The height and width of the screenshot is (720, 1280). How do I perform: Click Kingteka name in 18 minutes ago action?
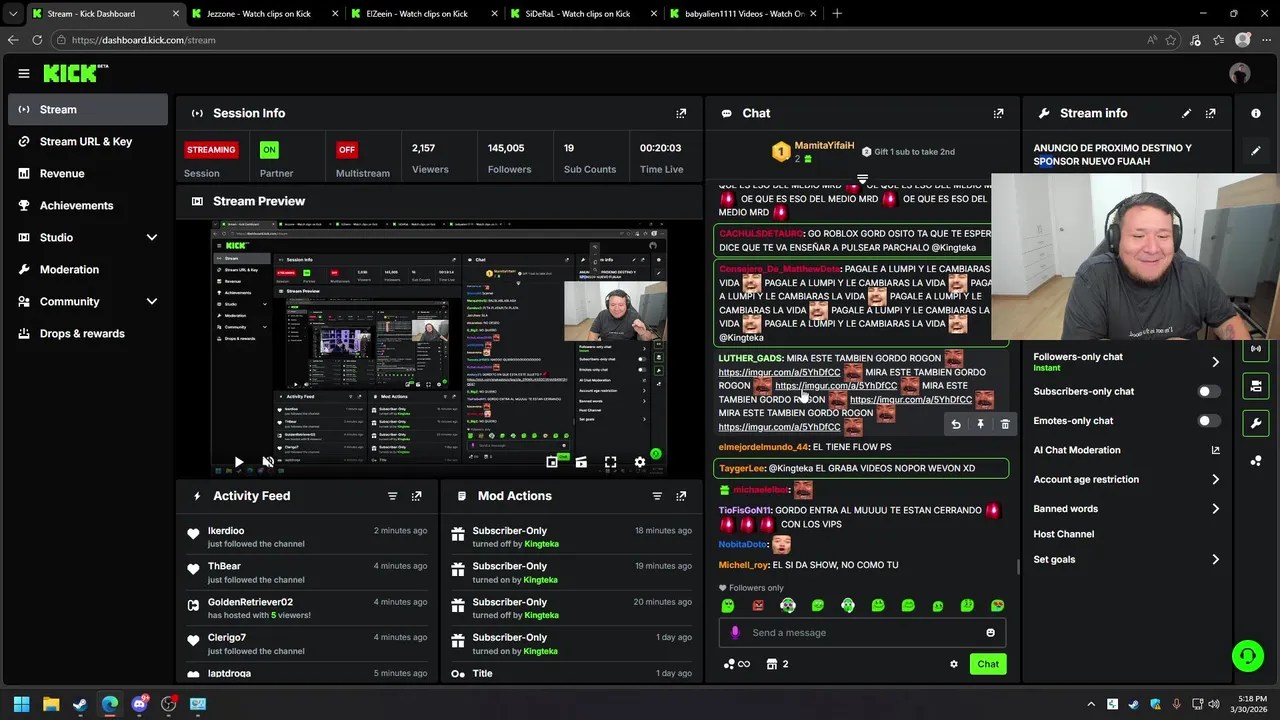point(541,544)
